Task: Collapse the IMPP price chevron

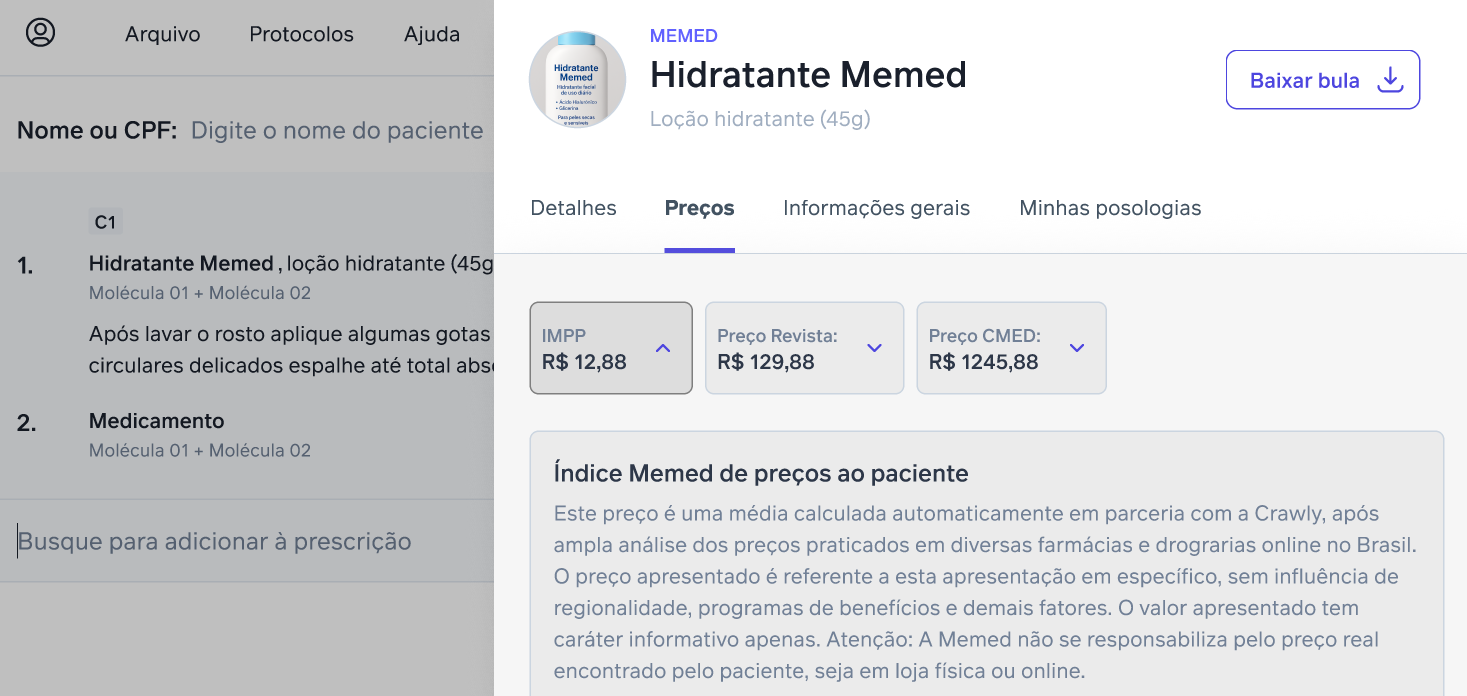Action: 663,348
